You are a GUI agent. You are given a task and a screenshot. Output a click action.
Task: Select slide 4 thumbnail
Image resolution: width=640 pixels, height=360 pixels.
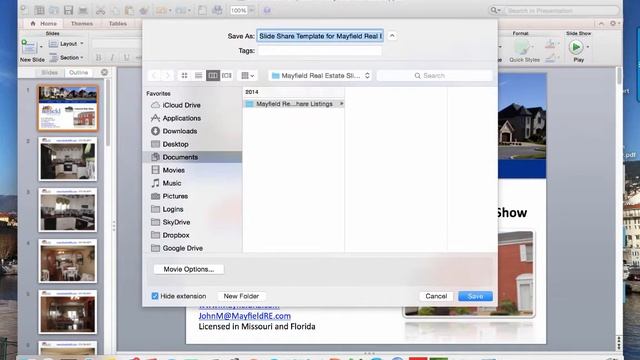tap(68, 261)
